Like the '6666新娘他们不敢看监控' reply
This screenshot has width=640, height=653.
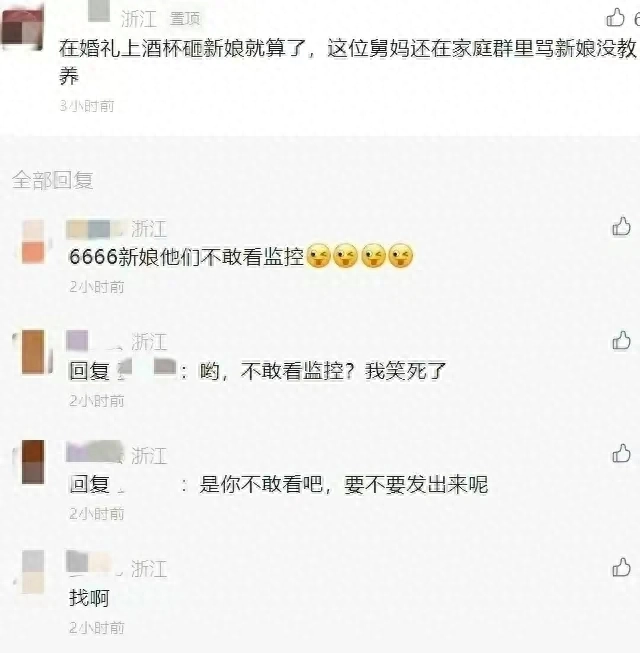pyautogui.click(x=621, y=227)
